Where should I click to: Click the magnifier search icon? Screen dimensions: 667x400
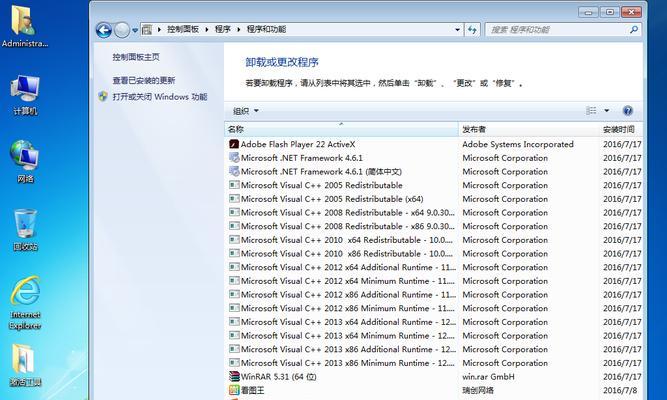[634, 29]
